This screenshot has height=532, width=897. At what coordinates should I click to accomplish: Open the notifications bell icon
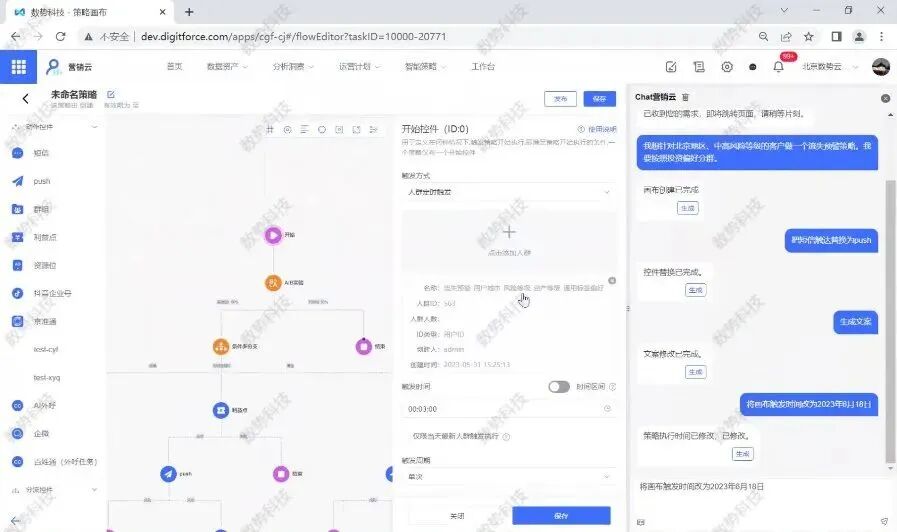point(778,67)
